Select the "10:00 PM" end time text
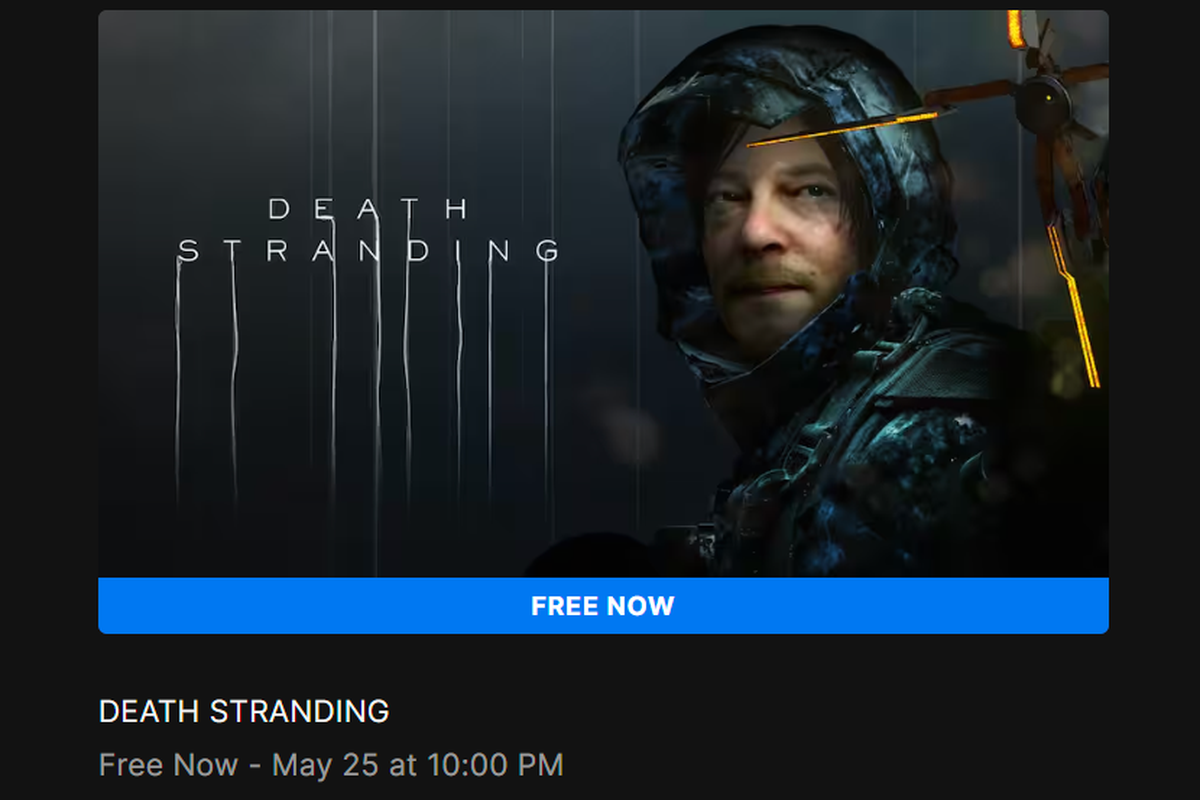Screen dimensions: 1200x800 point(495,766)
